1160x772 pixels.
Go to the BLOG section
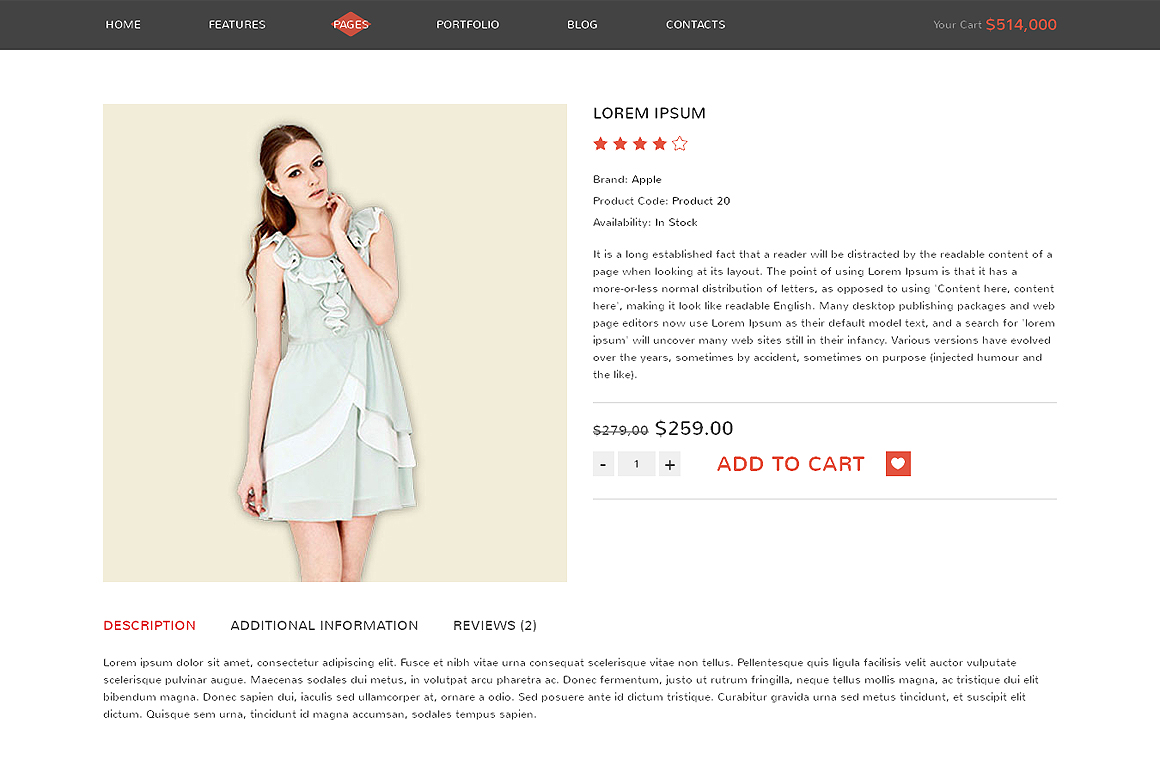click(582, 24)
